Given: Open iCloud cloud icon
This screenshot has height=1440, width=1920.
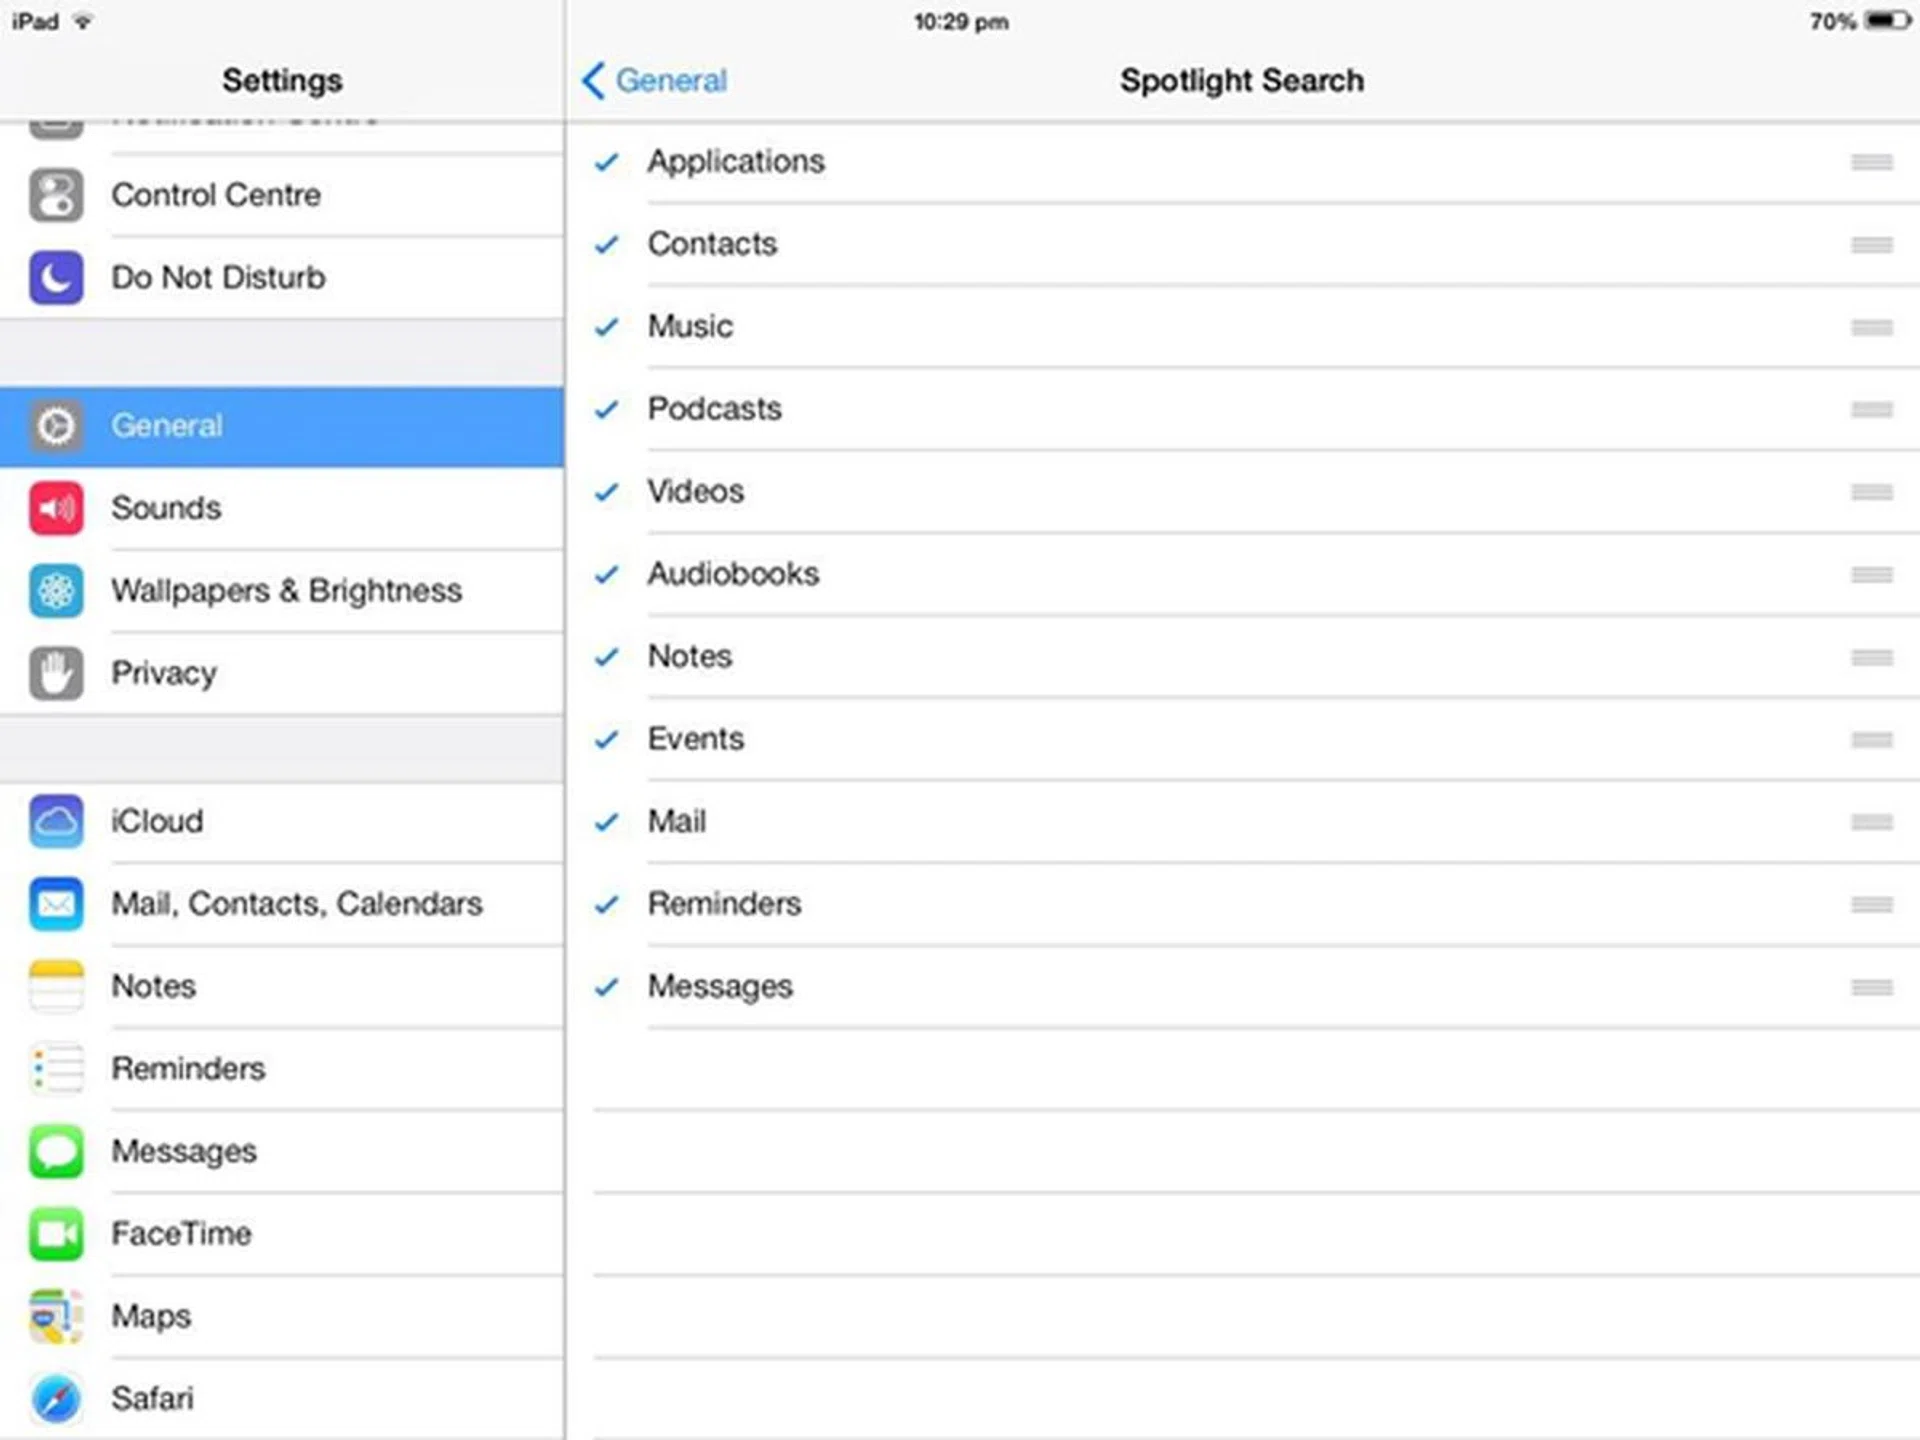Looking at the screenshot, I should [56, 821].
